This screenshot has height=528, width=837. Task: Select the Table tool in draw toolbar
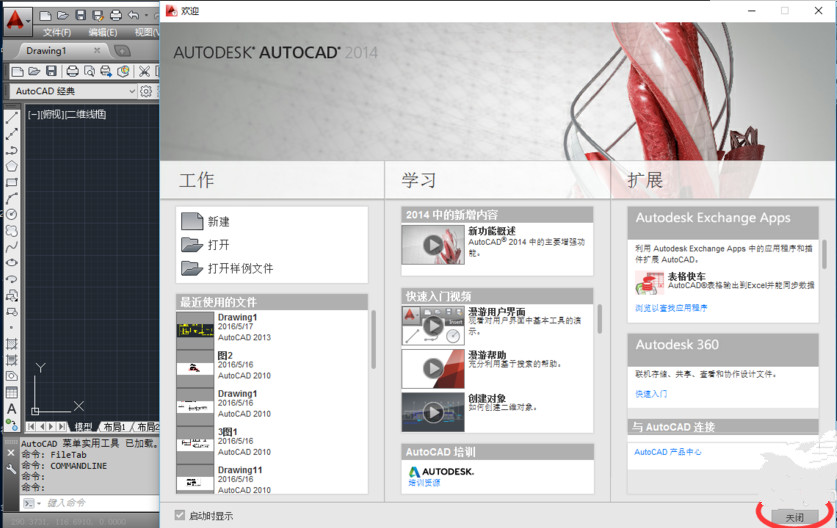coord(12,392)
